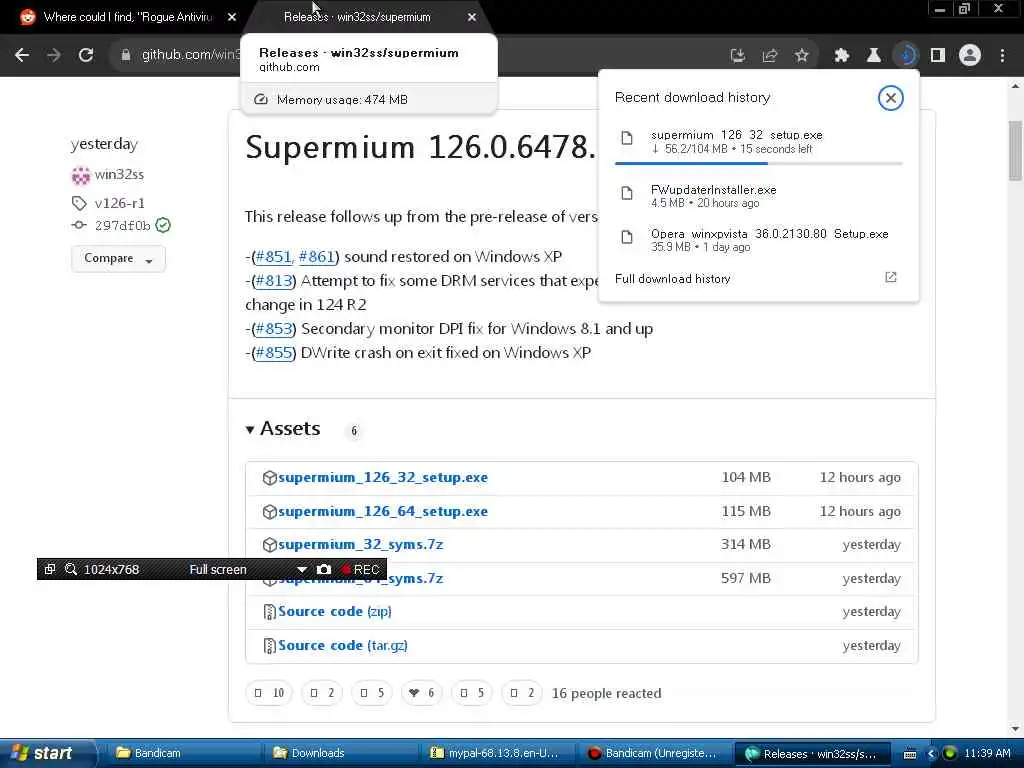Image resolution: width=1024 pixels, height=768 pixels.
Task: Open issue #851 link
Action: [x=274, y=257]
